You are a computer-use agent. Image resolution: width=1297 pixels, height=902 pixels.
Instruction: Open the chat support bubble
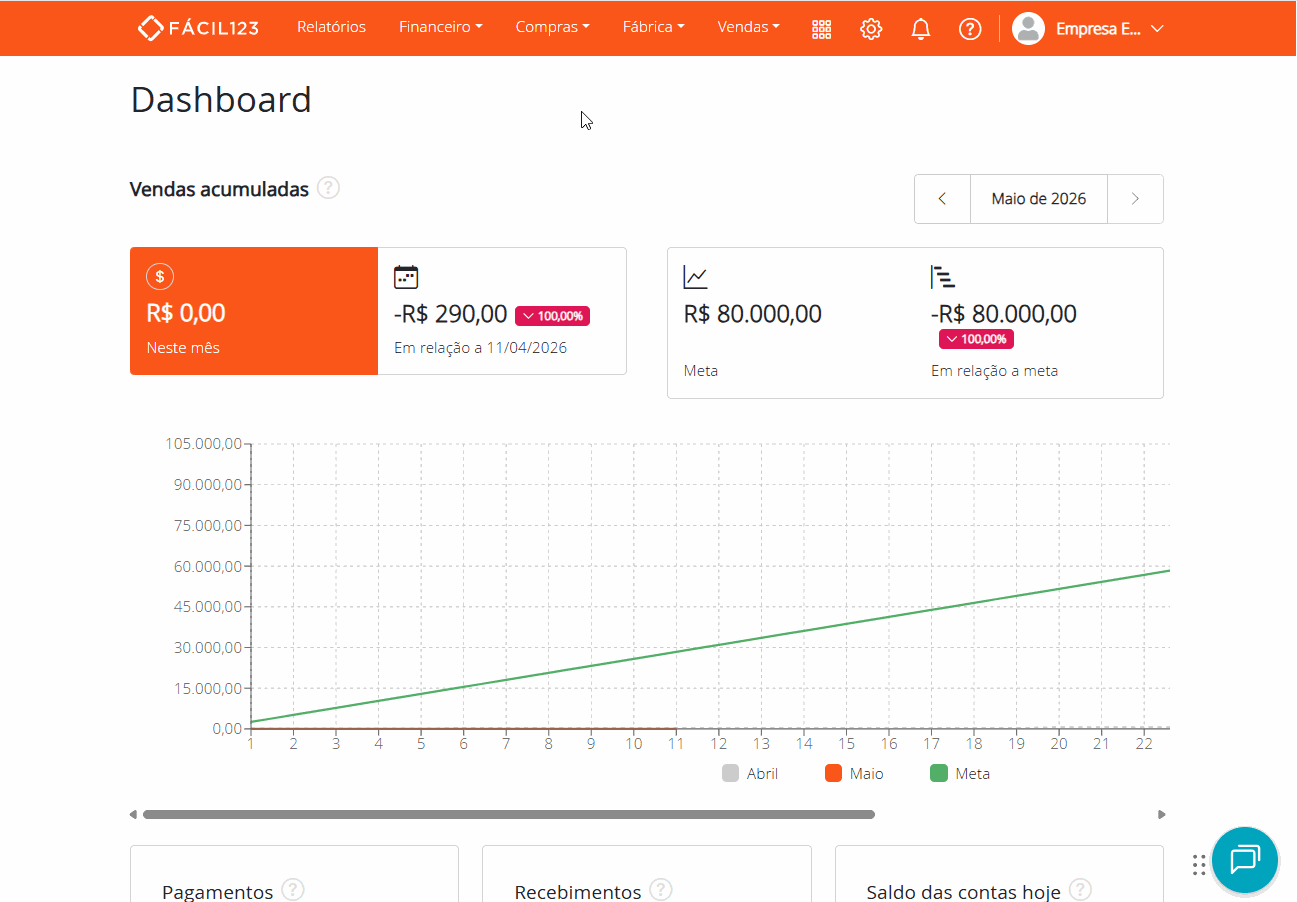[x=1245, y=860]
